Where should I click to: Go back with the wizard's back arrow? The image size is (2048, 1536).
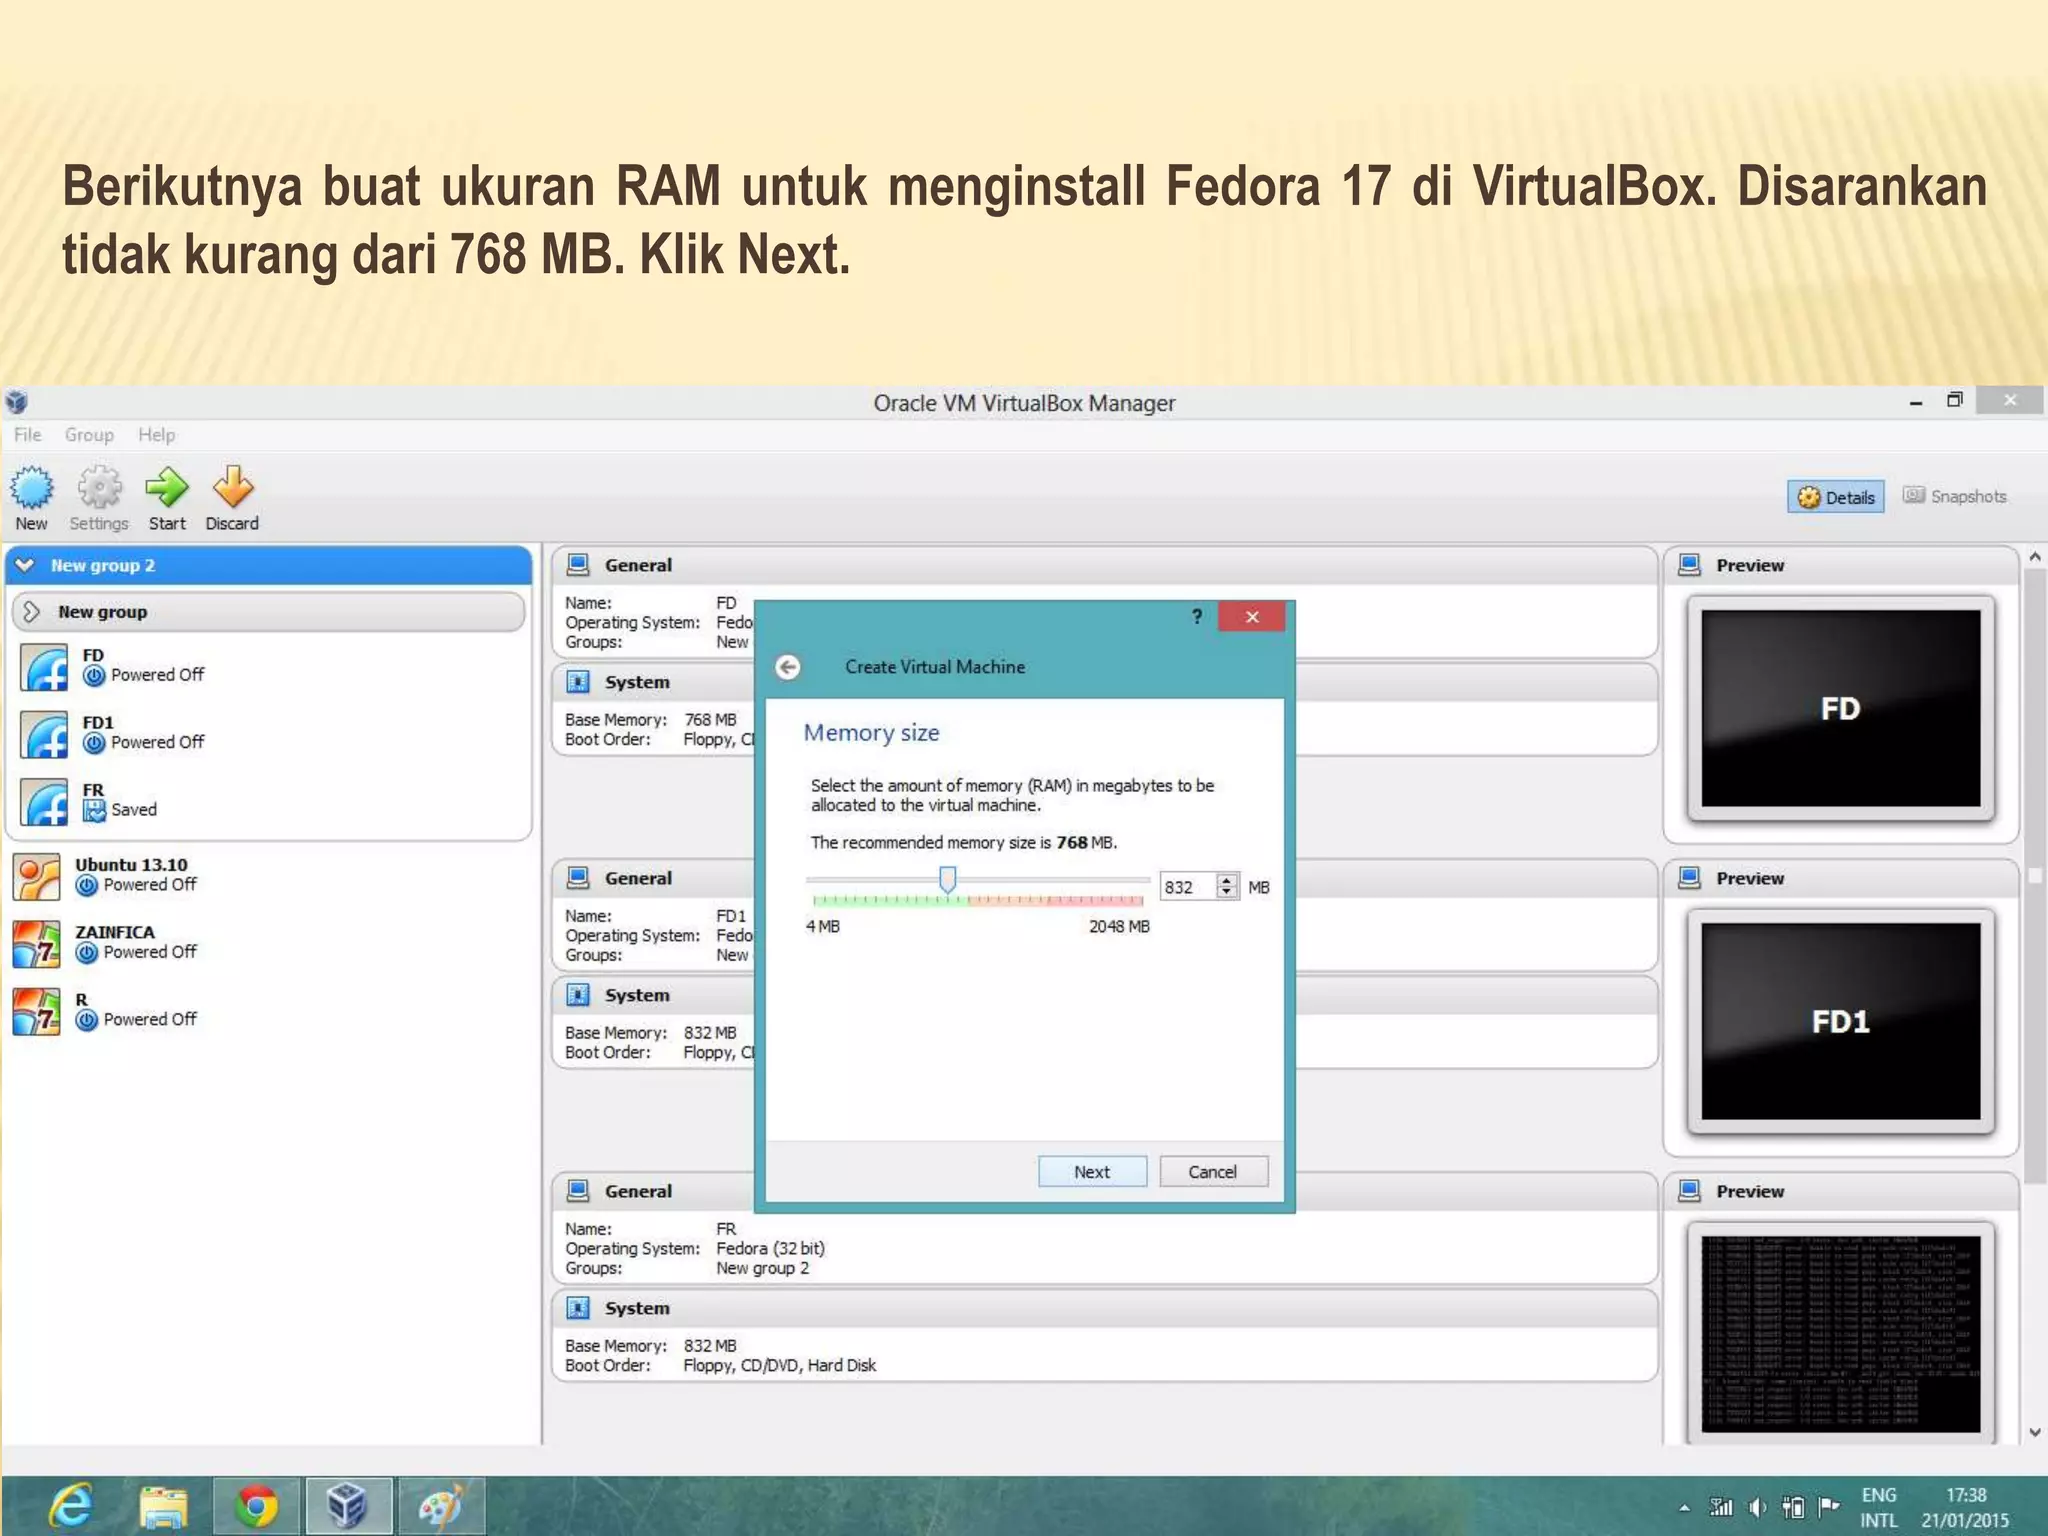pos(788,667)
